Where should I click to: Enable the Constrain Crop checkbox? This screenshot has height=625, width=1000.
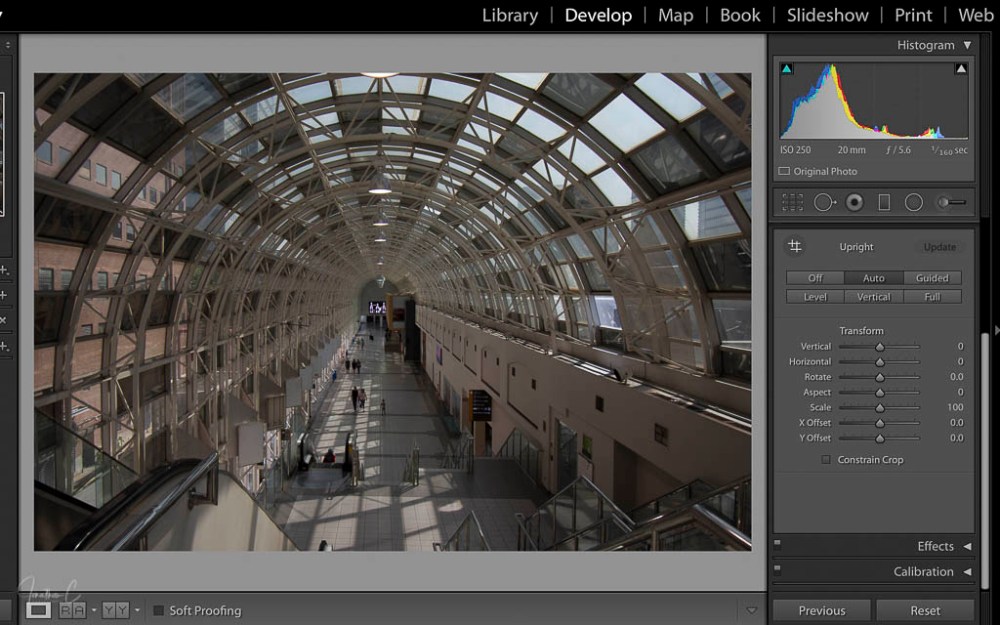tap(826, 460)
